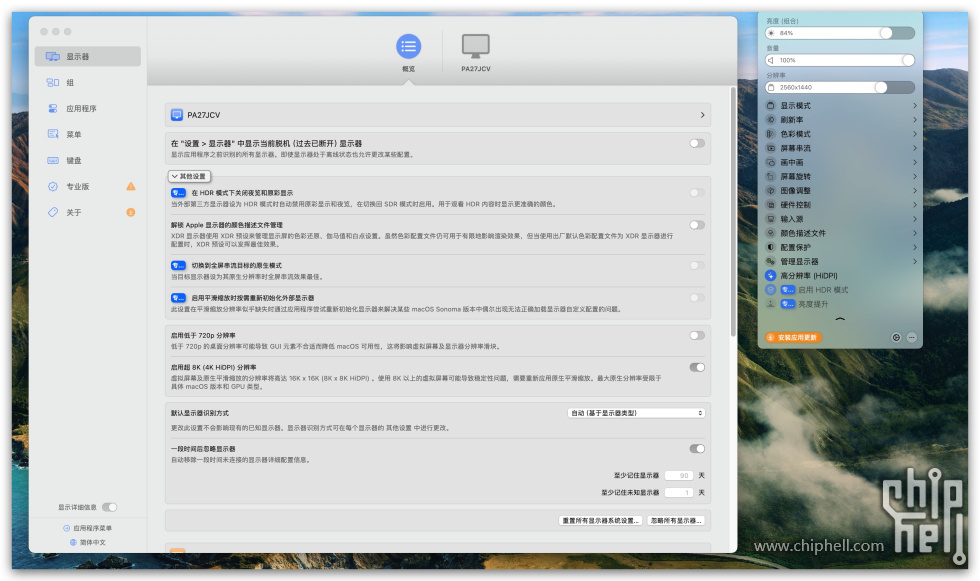Switch to the 概览 overview tab
Viewport: 980px width, 581px height.
[x=409, y=53]
